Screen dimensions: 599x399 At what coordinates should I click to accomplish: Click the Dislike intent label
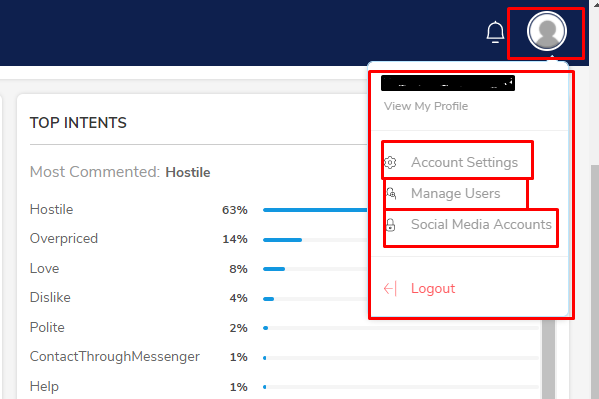pyautogui.click(x=50, y=297)
